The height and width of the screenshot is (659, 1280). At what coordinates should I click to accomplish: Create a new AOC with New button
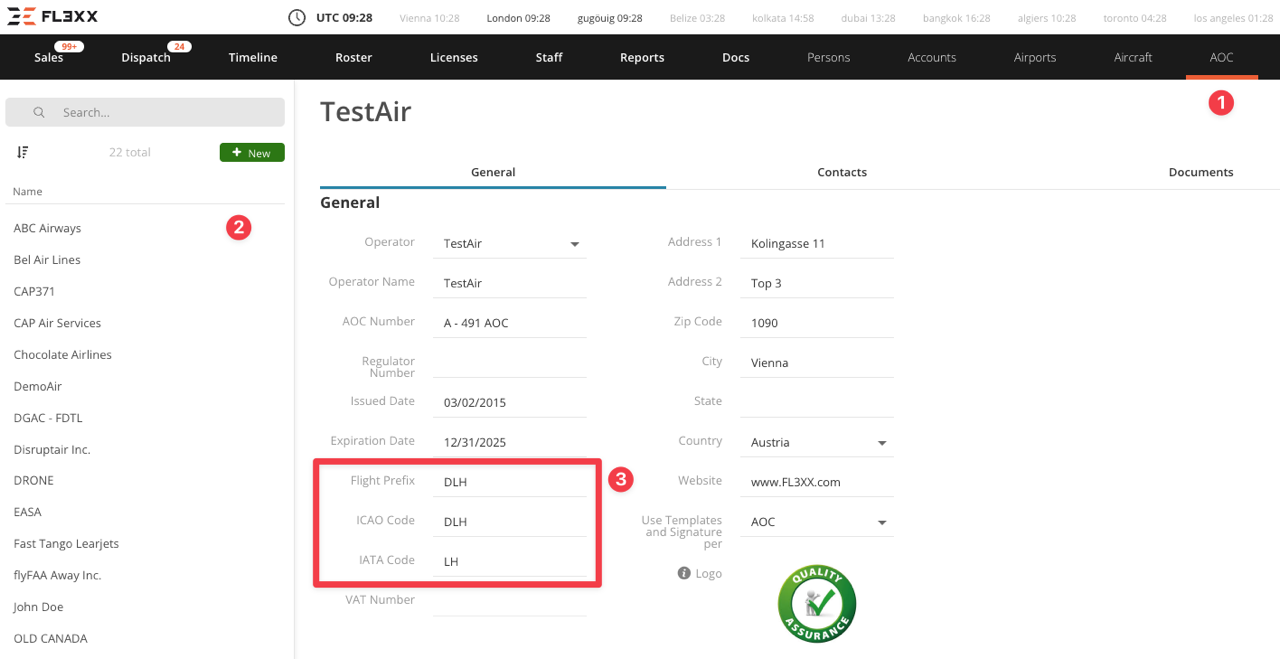click(252, 153)
